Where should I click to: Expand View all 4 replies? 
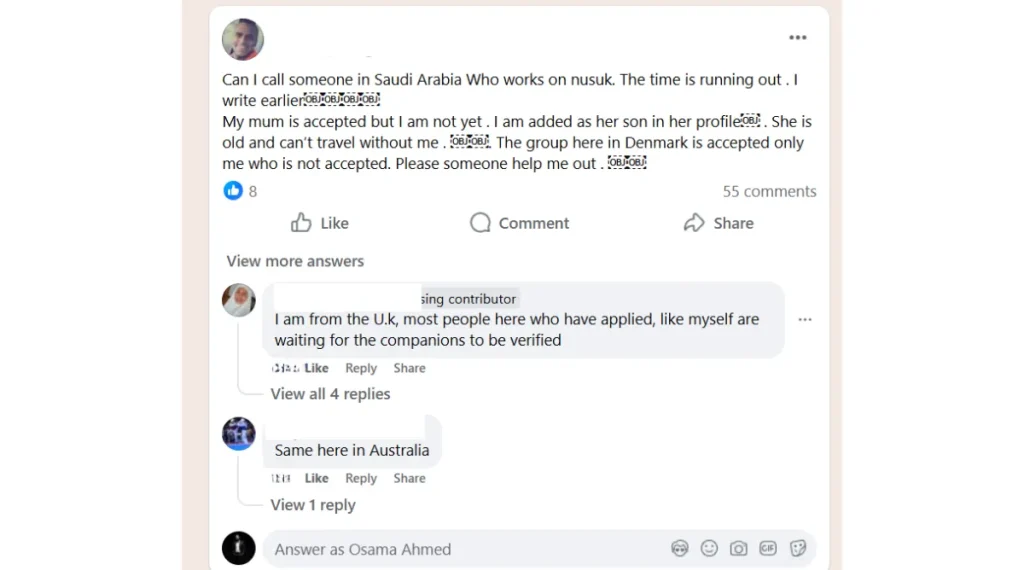click(330, 394)
